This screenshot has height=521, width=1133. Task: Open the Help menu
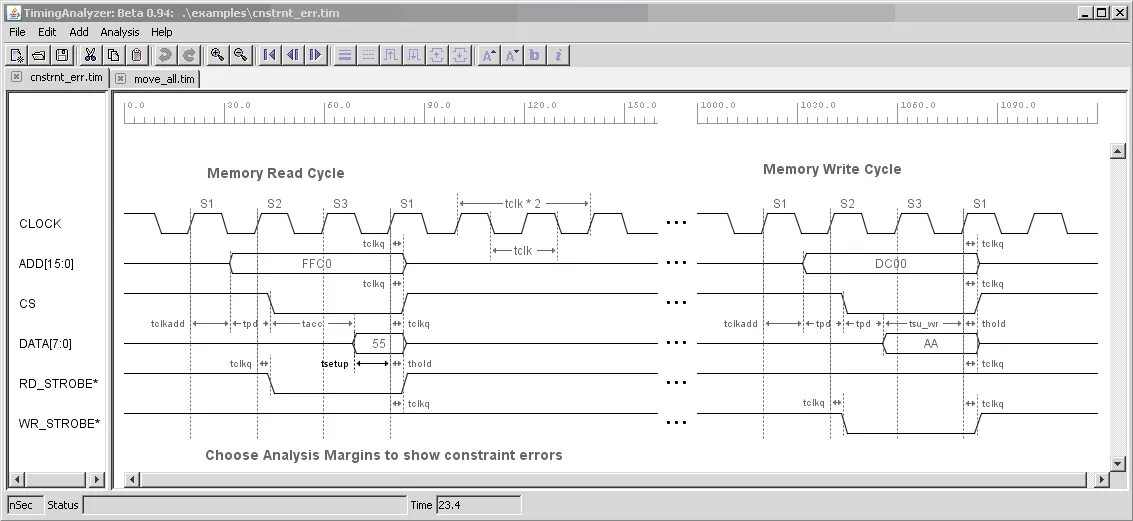162,32
